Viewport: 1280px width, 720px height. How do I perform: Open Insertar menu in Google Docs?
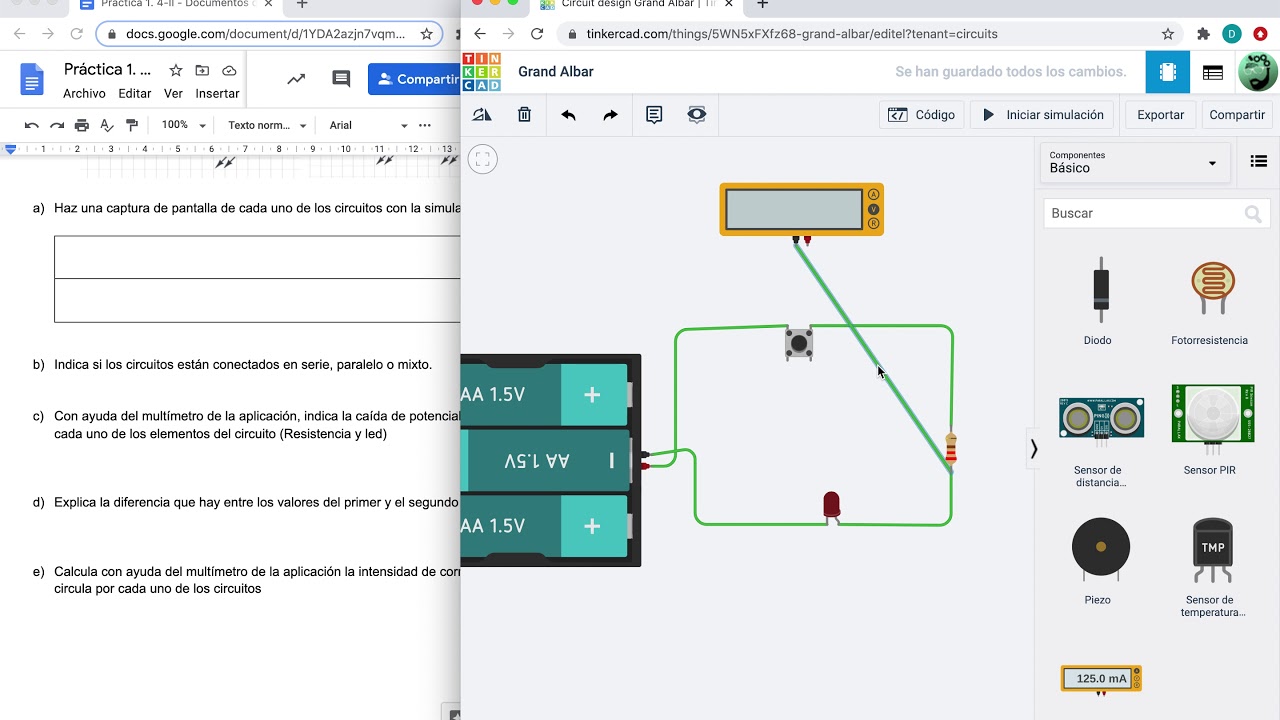(x=217, y=94)
